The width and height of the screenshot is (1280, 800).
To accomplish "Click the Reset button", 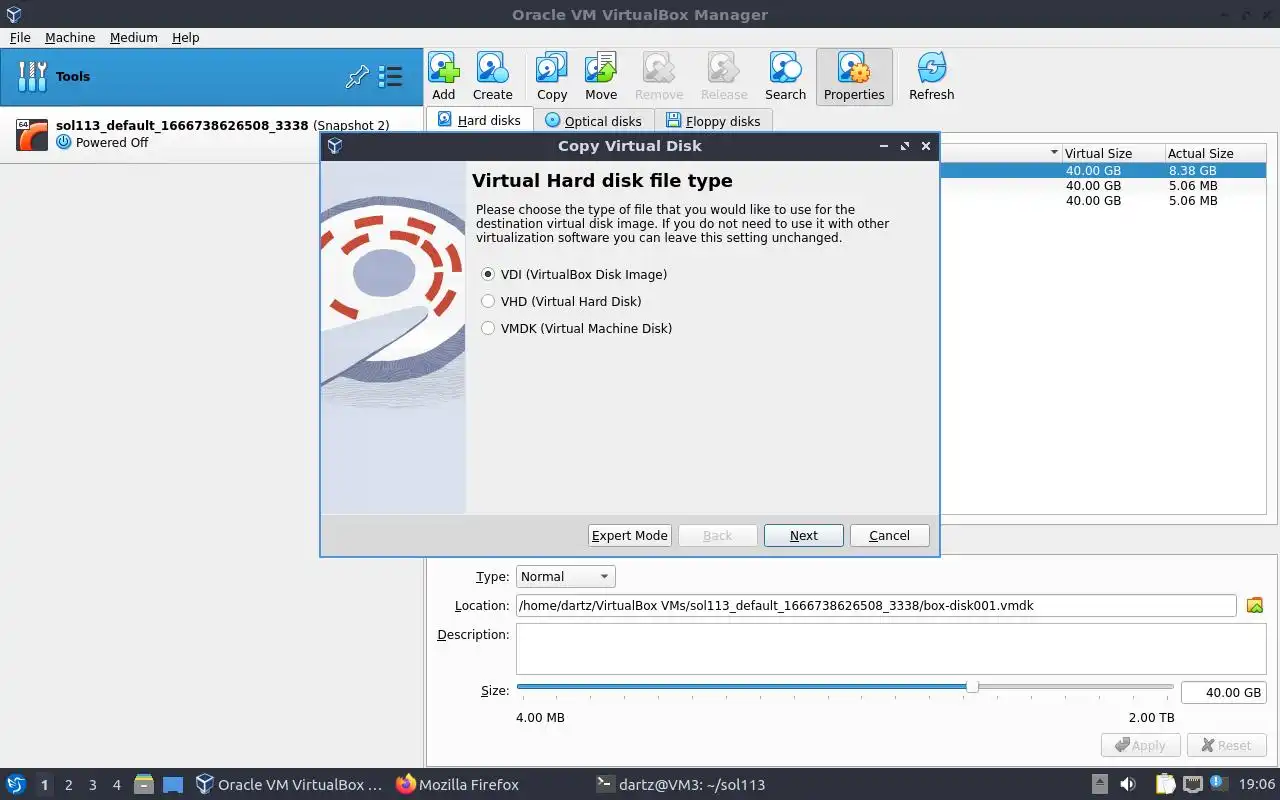I will (1226, 745).
